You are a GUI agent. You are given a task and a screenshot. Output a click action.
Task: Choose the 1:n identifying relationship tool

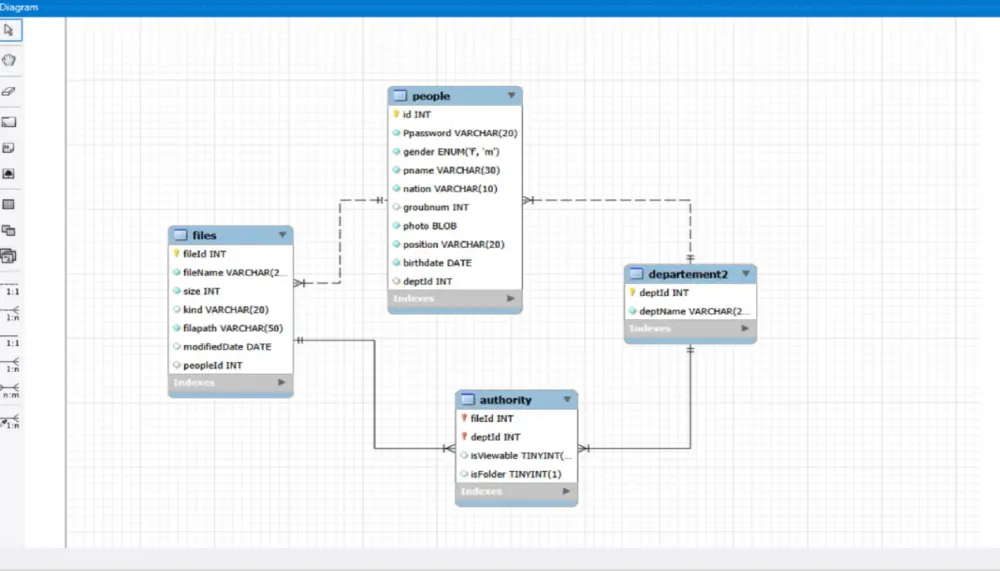[11, 366]
